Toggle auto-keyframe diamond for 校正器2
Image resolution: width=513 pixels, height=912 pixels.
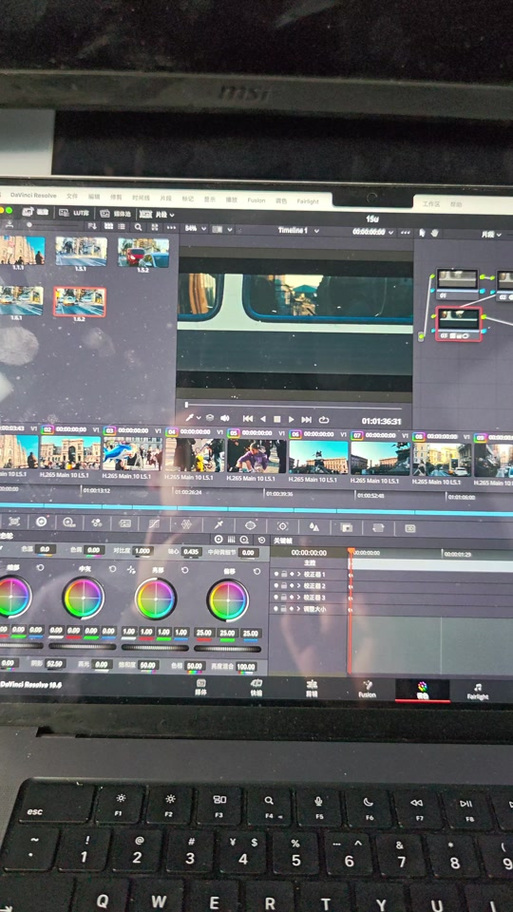291,586
